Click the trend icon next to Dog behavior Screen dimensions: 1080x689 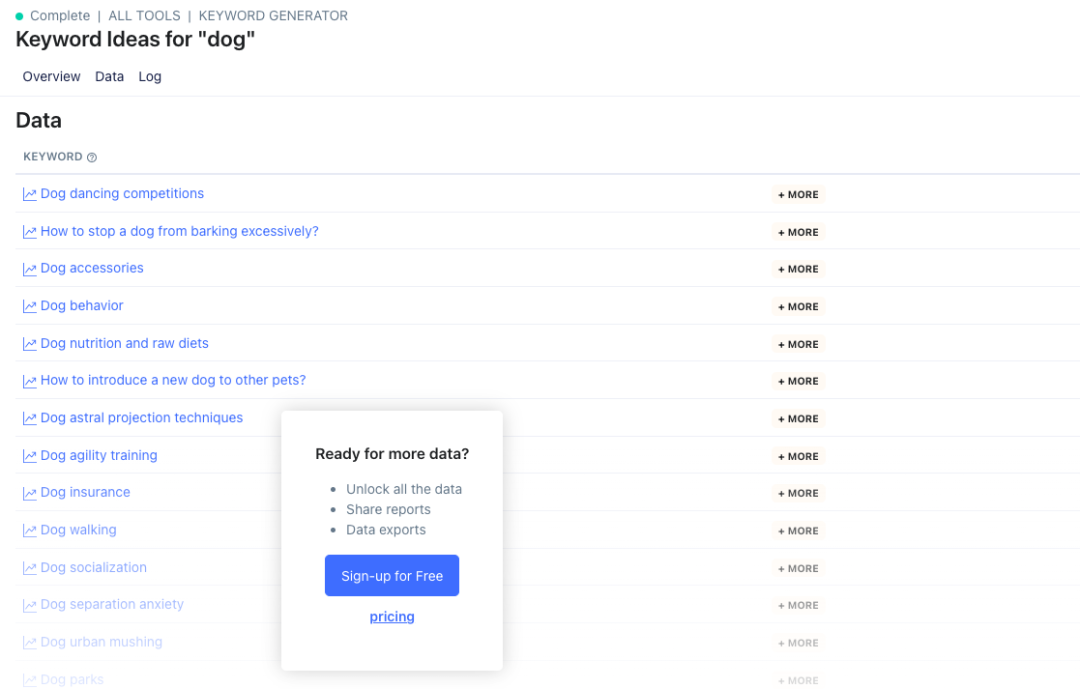(30, 307)
